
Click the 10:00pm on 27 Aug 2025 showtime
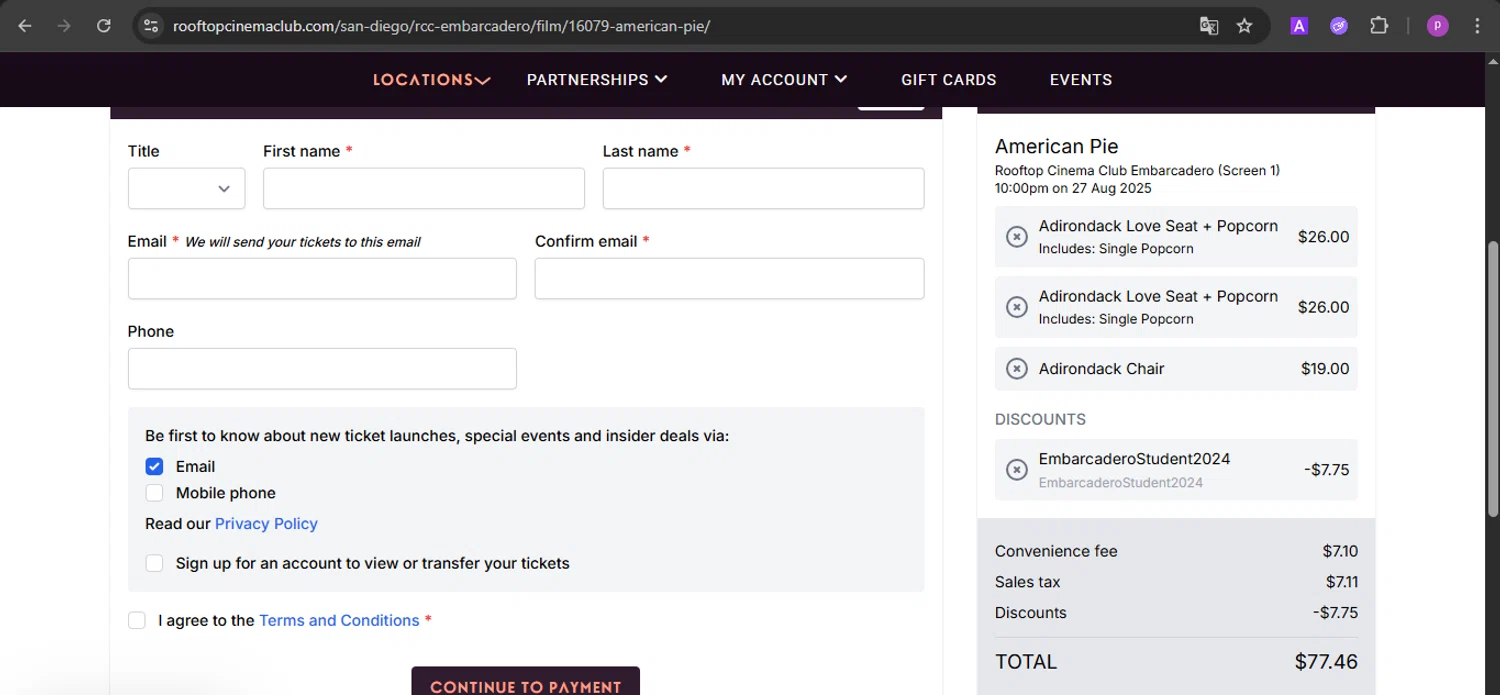[1073, 188]
